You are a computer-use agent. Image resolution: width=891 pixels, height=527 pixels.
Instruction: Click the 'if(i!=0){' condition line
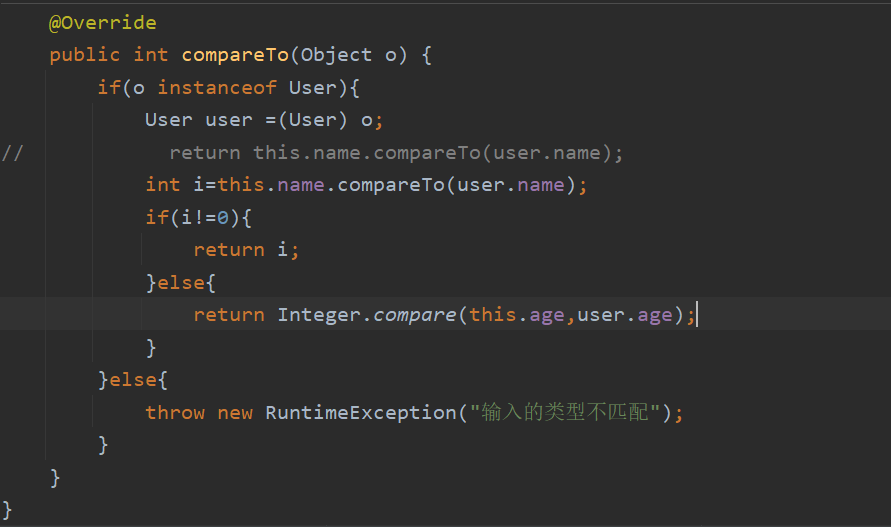tap(198, 218)
